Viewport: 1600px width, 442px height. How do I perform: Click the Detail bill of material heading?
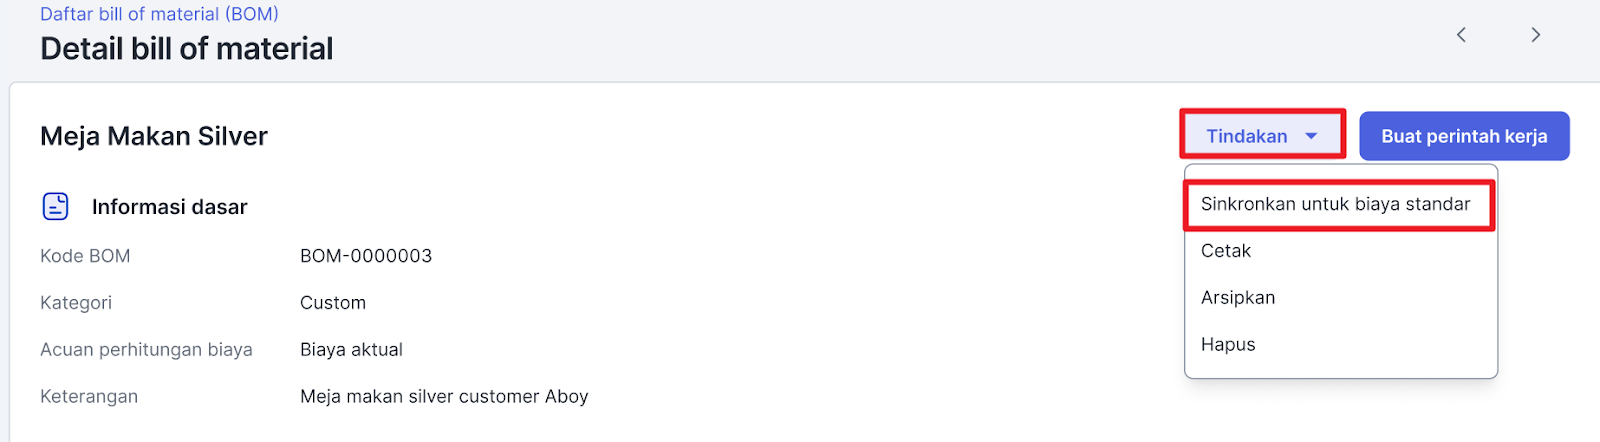point(187,48)
